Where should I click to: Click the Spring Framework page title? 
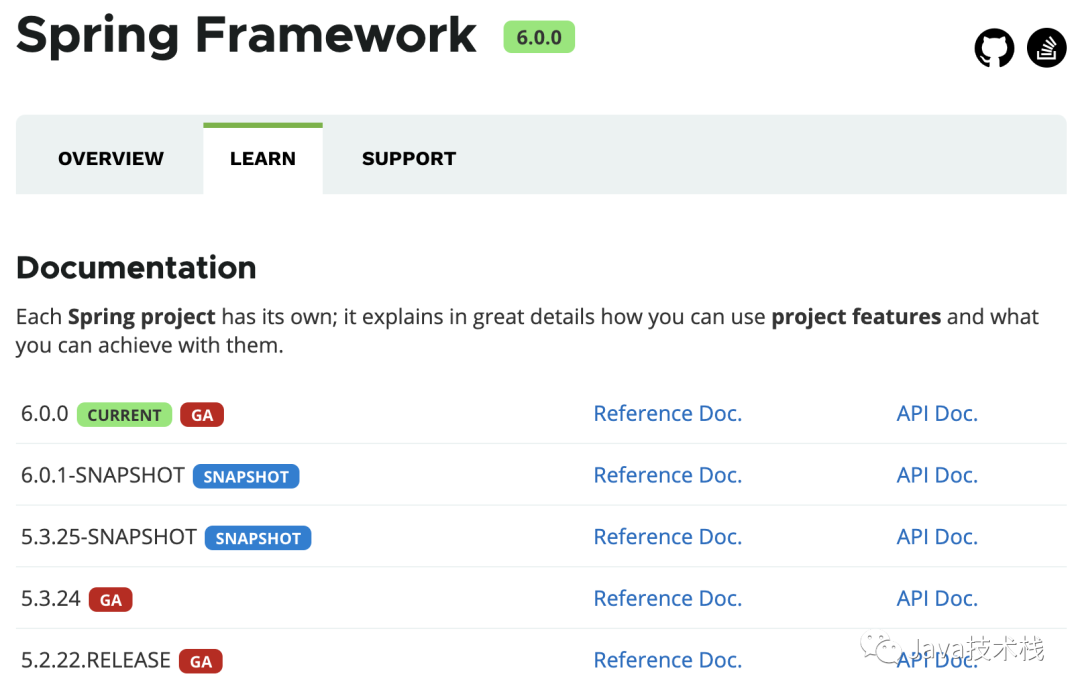click(x=246, y=36)
